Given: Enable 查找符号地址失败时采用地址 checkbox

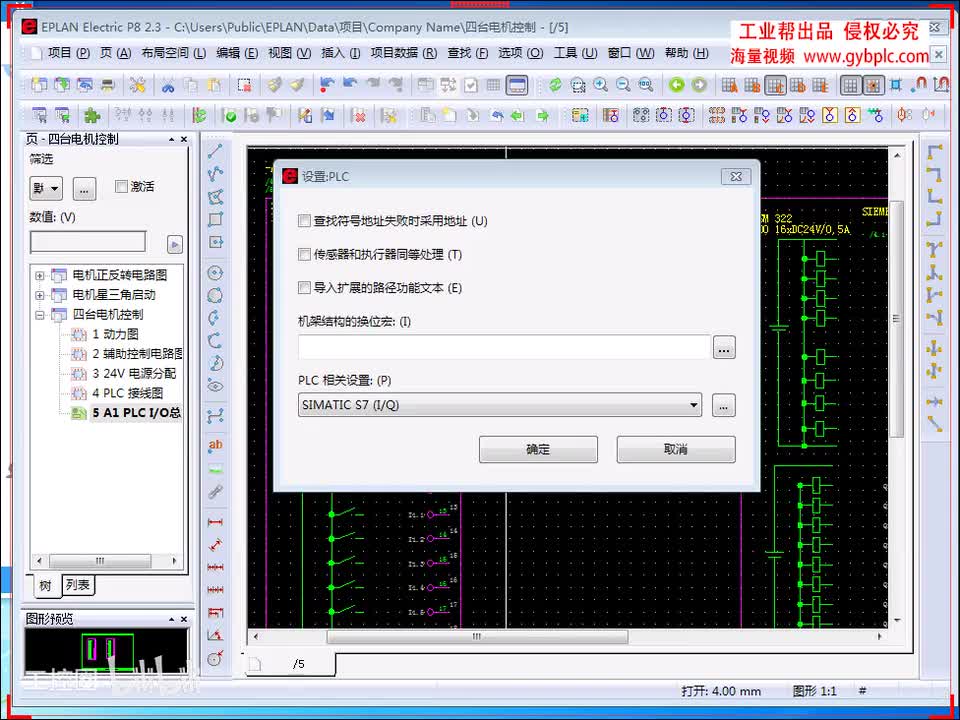Looking at the screenshot, I should [x=304, y=221].
